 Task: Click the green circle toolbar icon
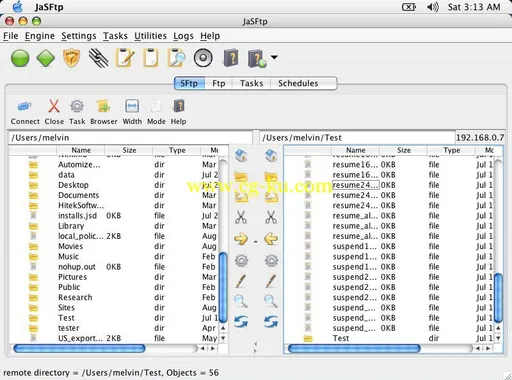pyautogui.click(x=20, y=58)
